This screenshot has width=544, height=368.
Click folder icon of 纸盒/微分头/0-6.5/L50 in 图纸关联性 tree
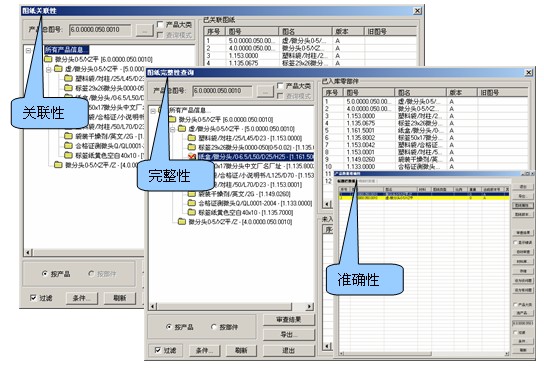coord(68,97)
